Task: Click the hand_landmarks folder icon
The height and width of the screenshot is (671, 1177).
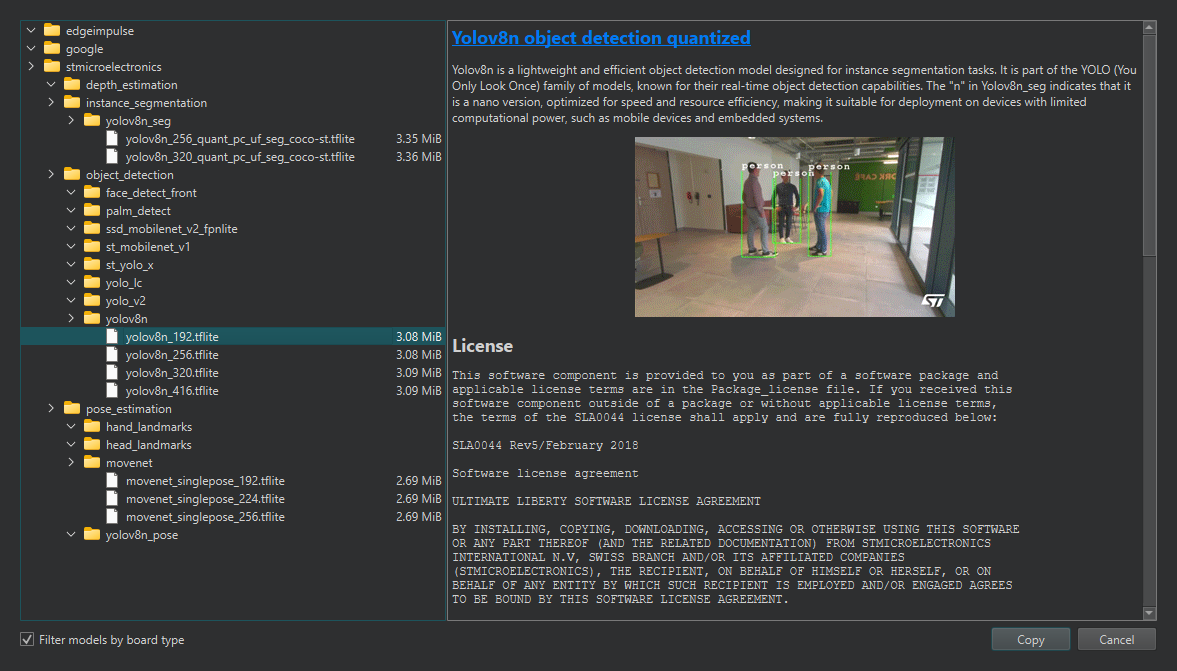Action: click(92, 427)
